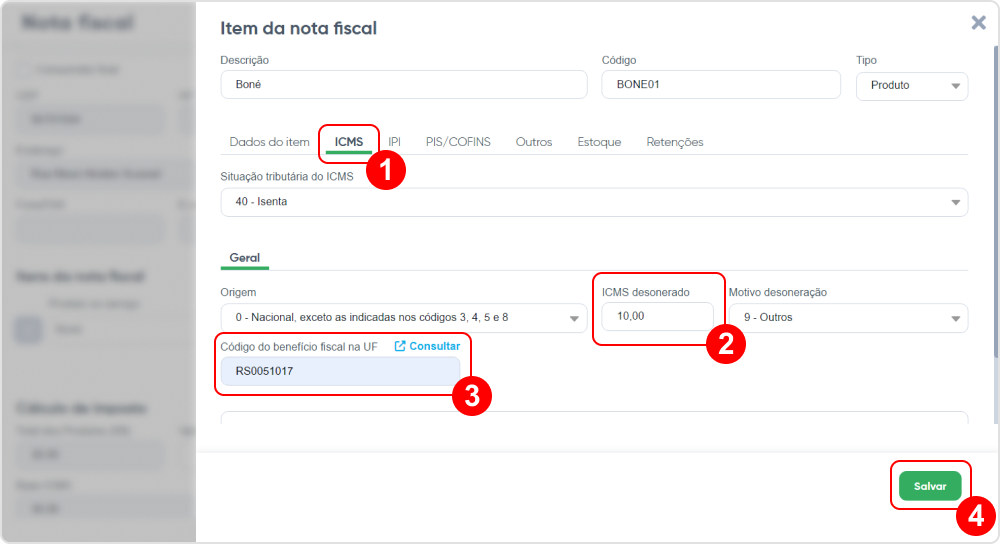
Task: Open the Origem dropdown
Action: (403, 318)
